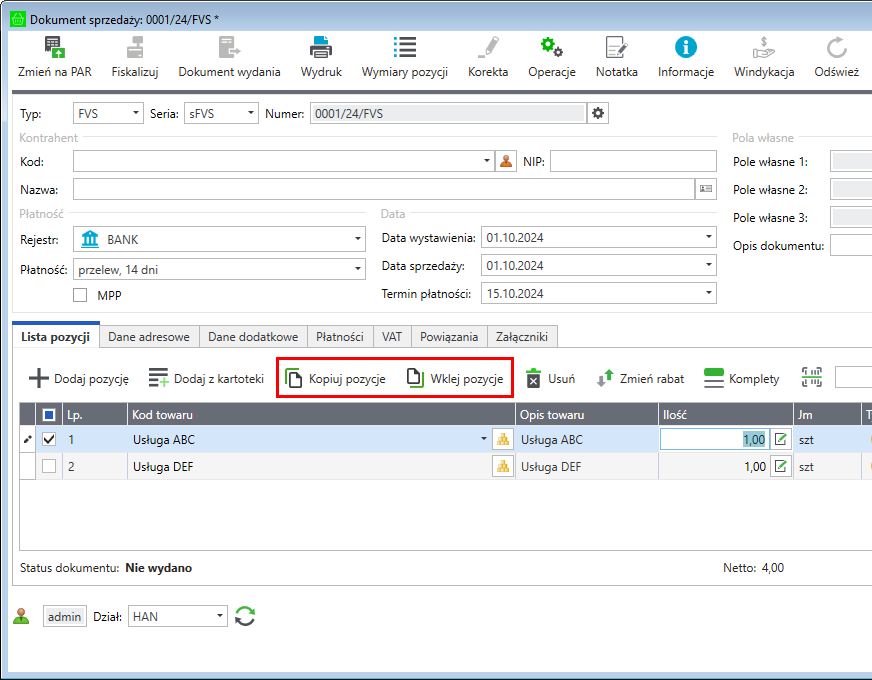This screenshot has height=680, width=872.
Task: Click the card icon next to Nazwa field
Action: (706, 189)
